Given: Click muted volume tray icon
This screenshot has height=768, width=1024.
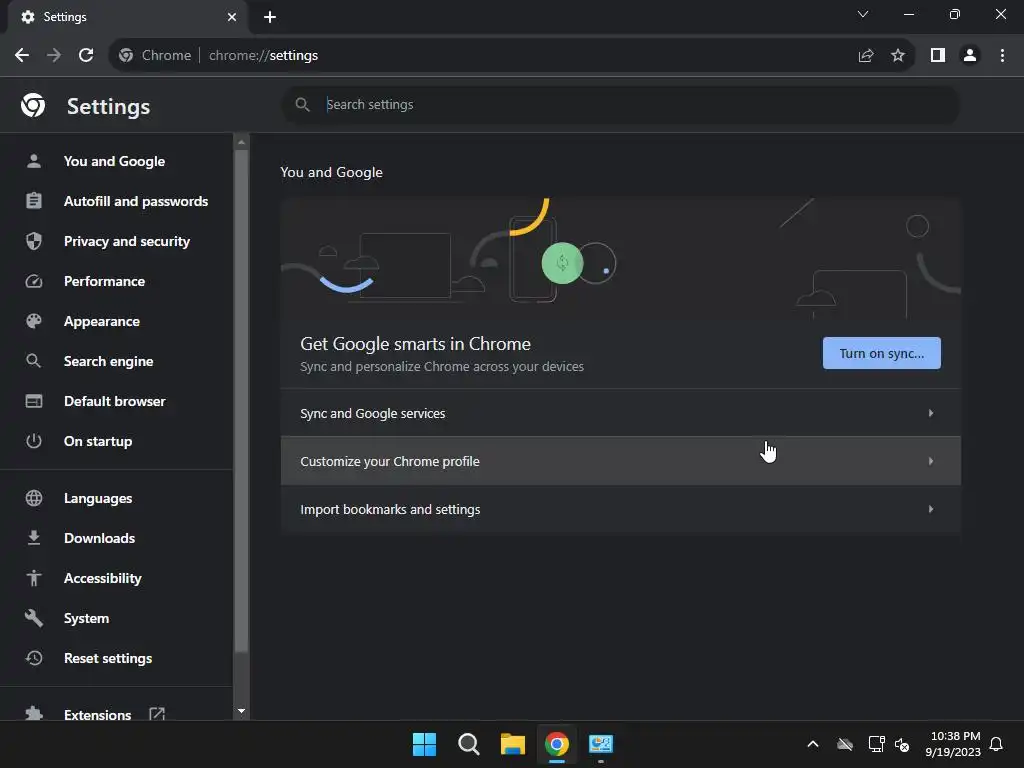Looking at the screenshot, I should coord(902,744).
